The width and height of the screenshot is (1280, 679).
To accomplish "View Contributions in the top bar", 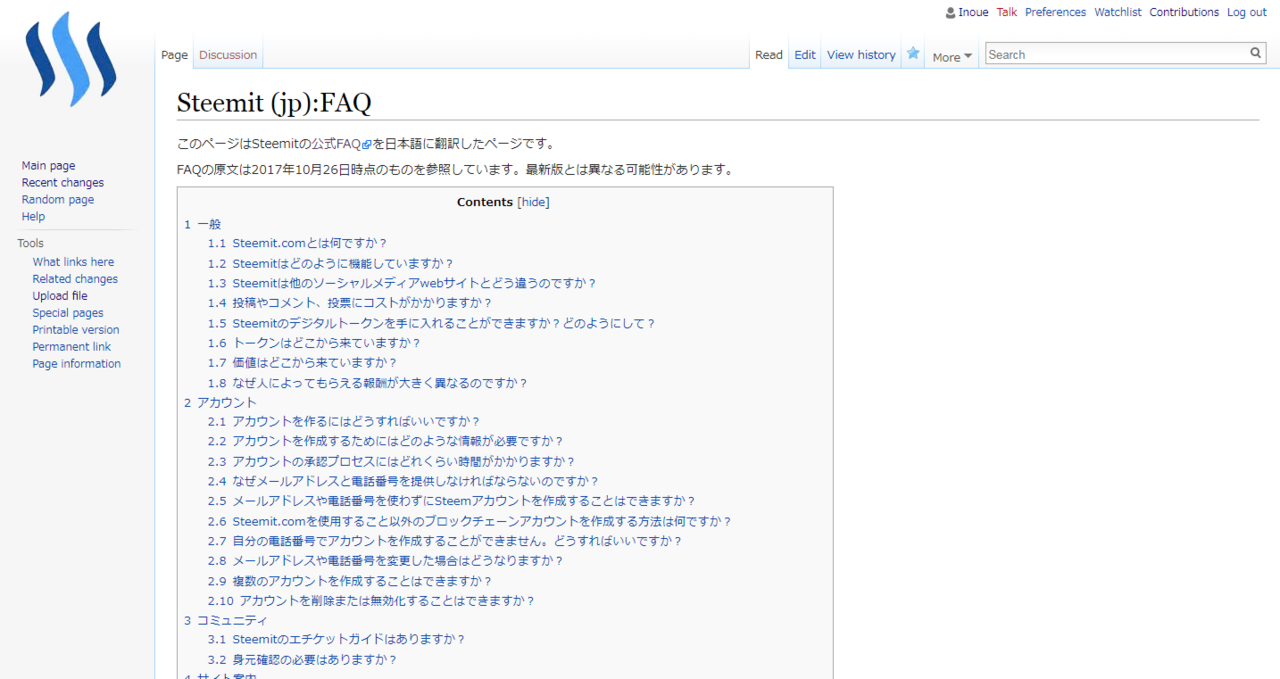I will [1184, 12].
